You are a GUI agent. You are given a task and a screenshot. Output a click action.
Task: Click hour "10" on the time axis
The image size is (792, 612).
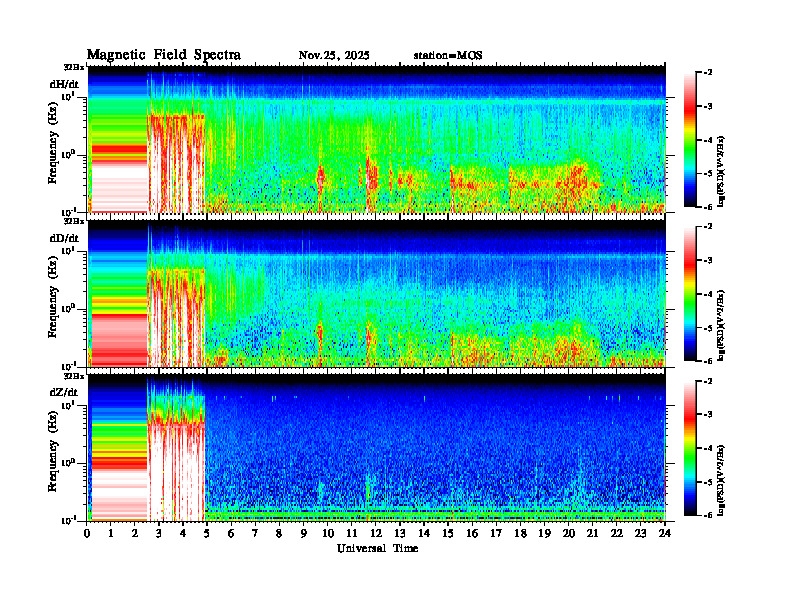click(x=328, y=533)
